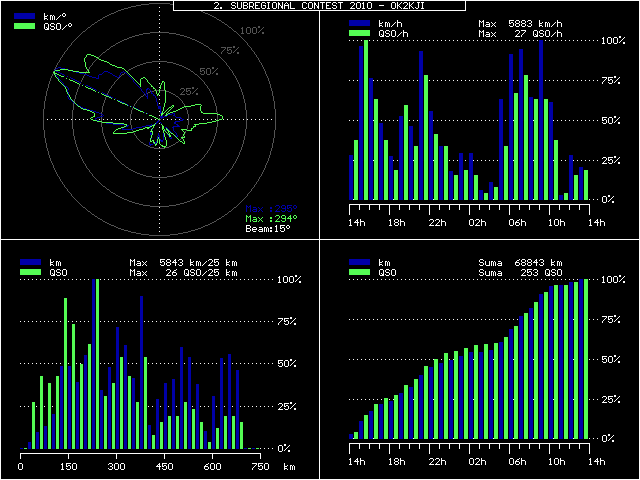Click '02h' on the hourly rate chart axis
640x480 pixels.
(477, 223)
